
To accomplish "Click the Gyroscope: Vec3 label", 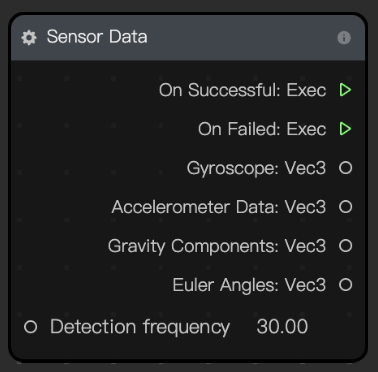I will 256,169.
